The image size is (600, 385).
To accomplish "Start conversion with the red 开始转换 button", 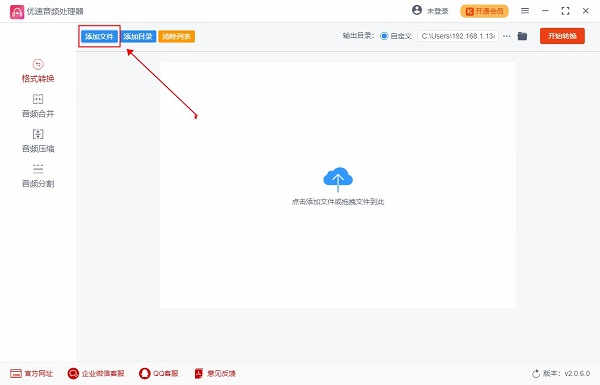I will click(x=562, y=36).
